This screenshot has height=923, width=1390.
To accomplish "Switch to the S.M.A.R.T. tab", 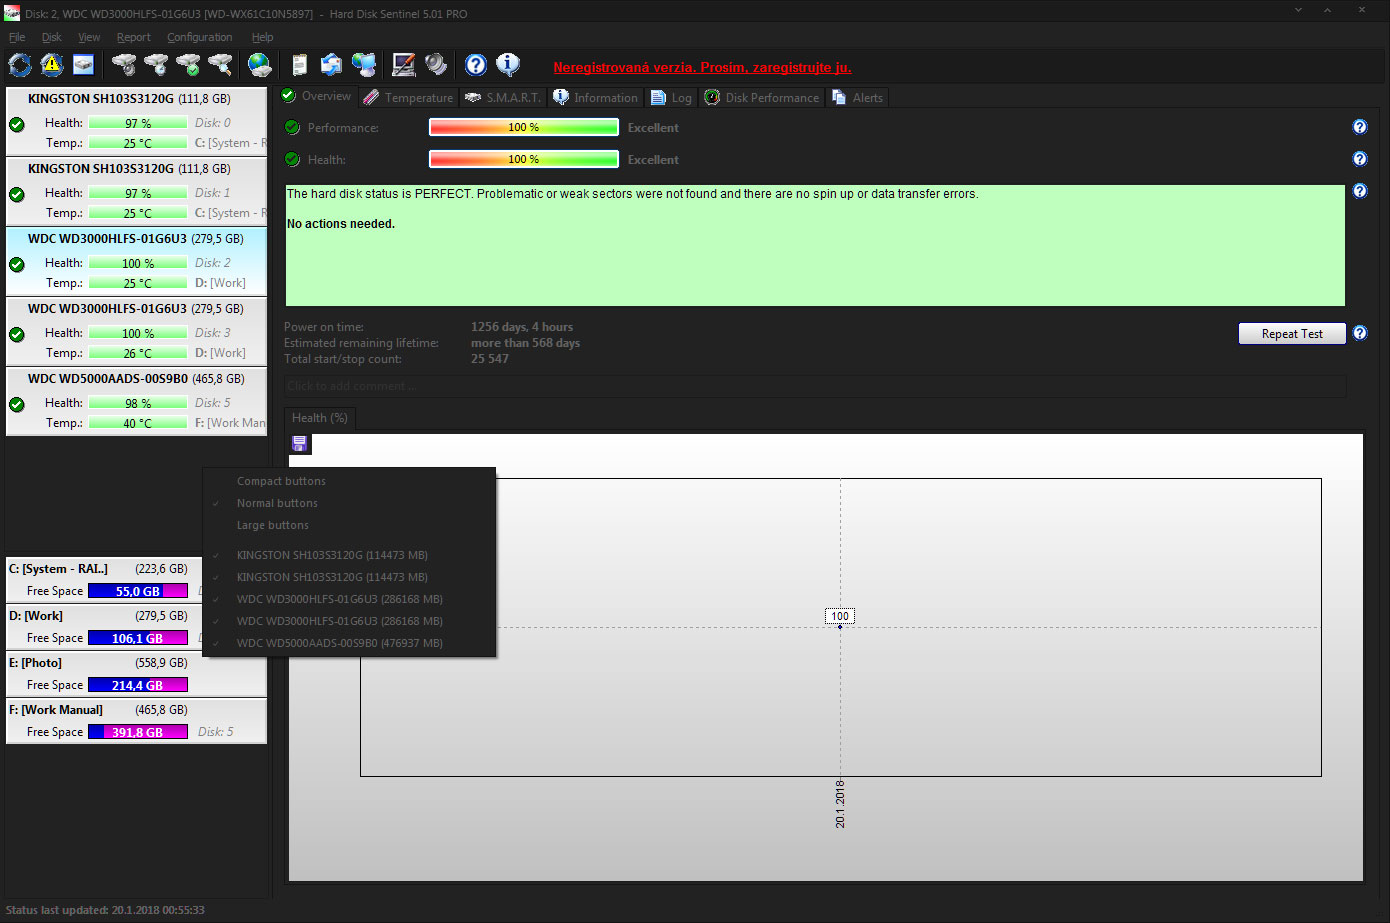I will click(503, 97).
